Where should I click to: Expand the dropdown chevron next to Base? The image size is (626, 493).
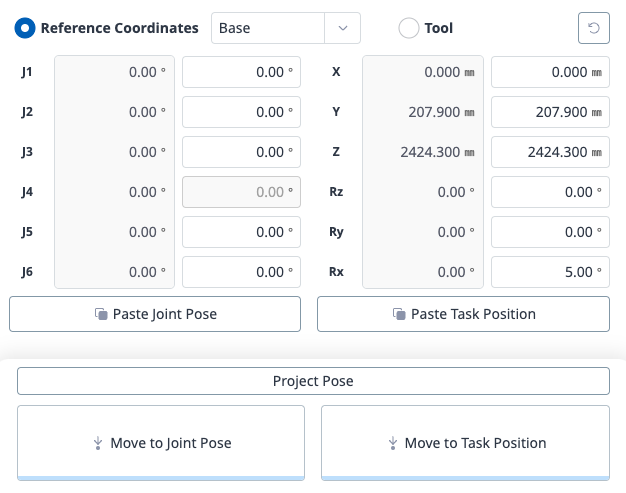(343, 28)
